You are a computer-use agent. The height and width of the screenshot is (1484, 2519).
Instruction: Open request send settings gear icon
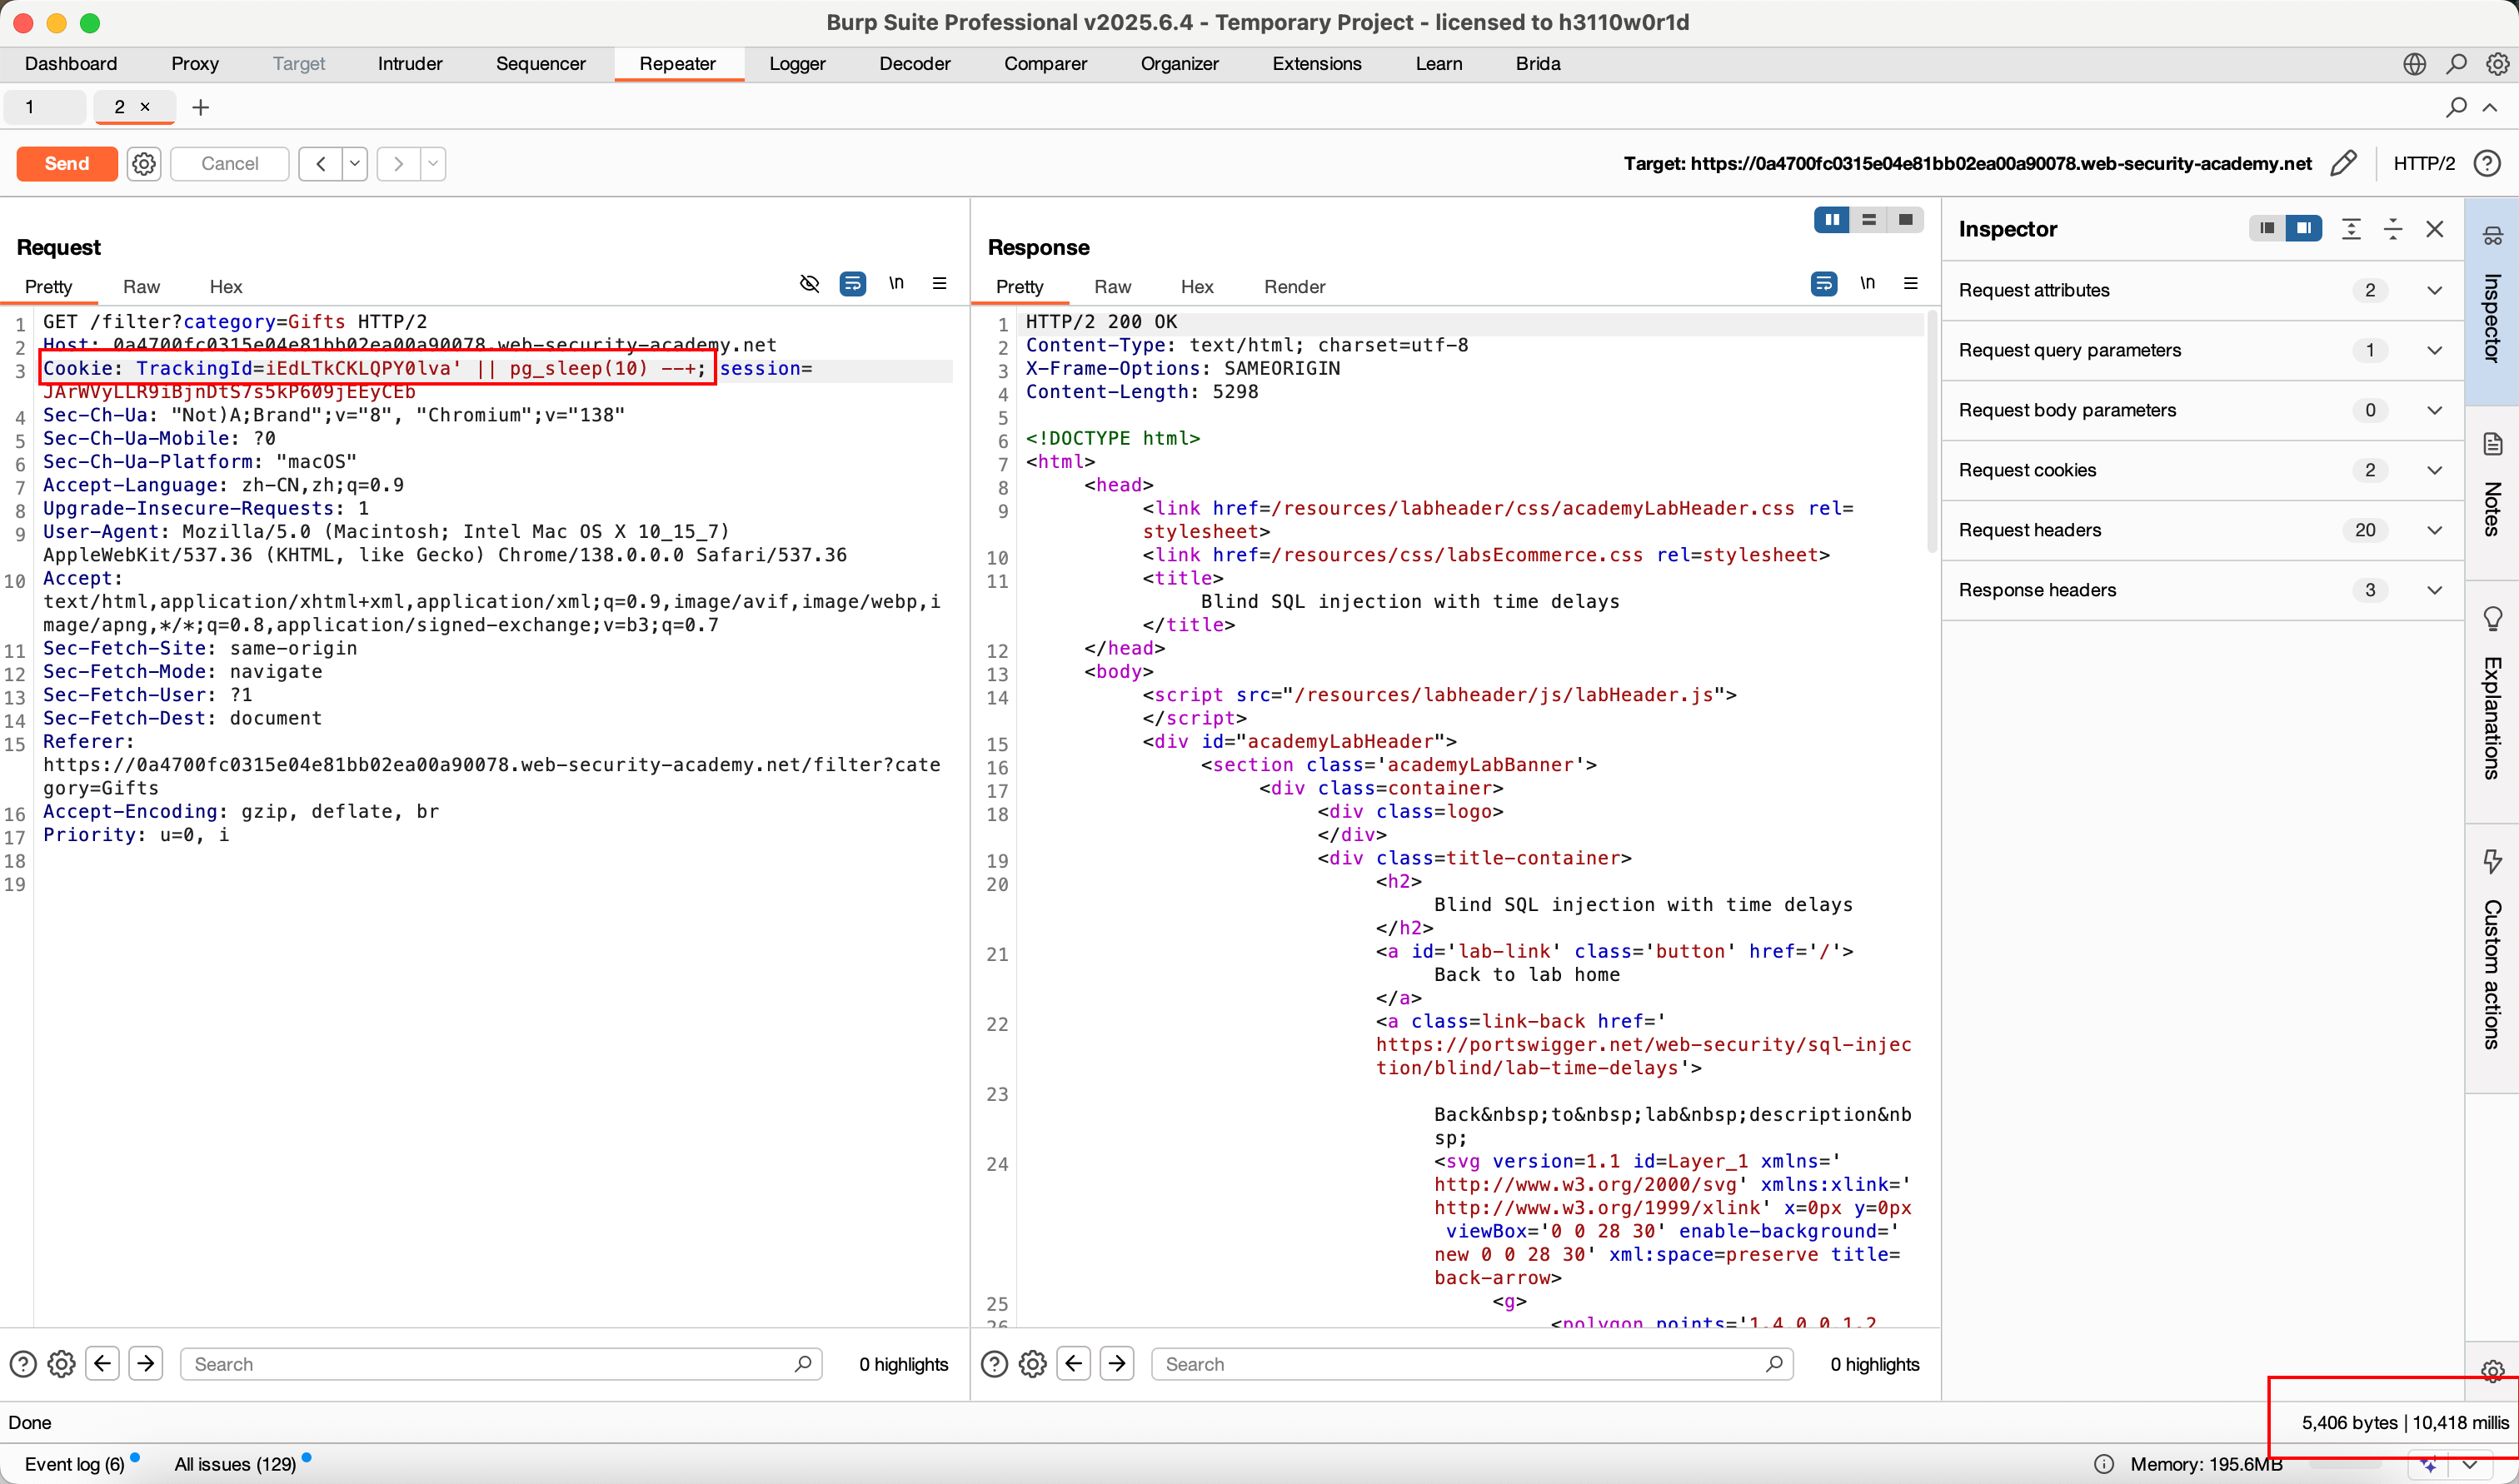click(x=144, y=163)
